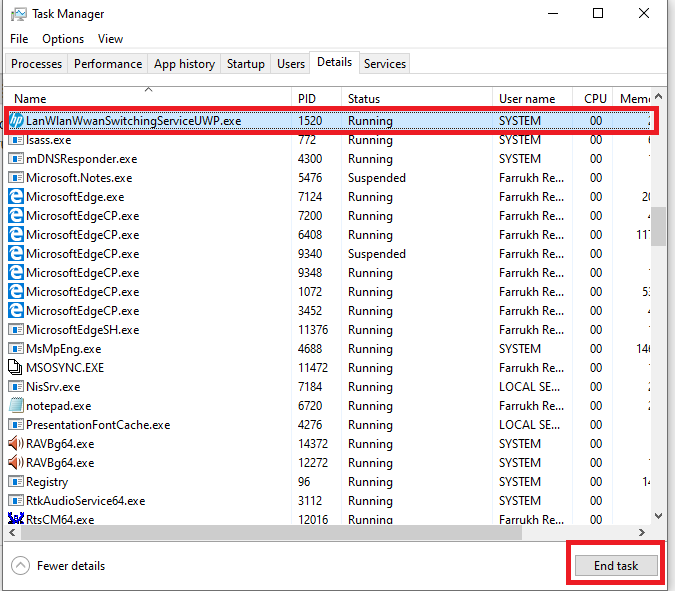Click the End task button
The image size is (675, 591).
616,565
